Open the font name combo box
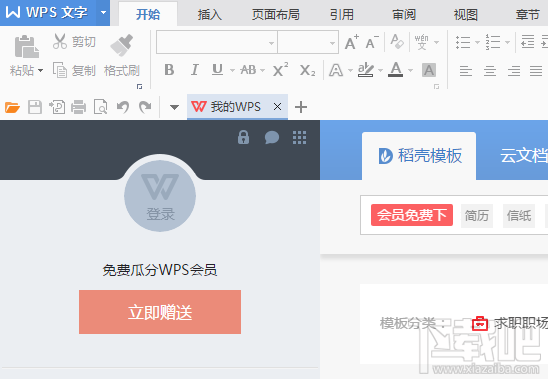The image size is (548, 379). coord(217,42)
